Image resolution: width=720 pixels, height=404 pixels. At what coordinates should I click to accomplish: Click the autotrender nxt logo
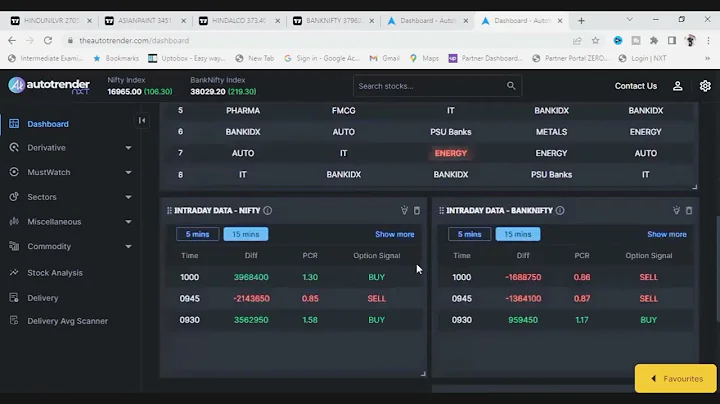[49, 86]
